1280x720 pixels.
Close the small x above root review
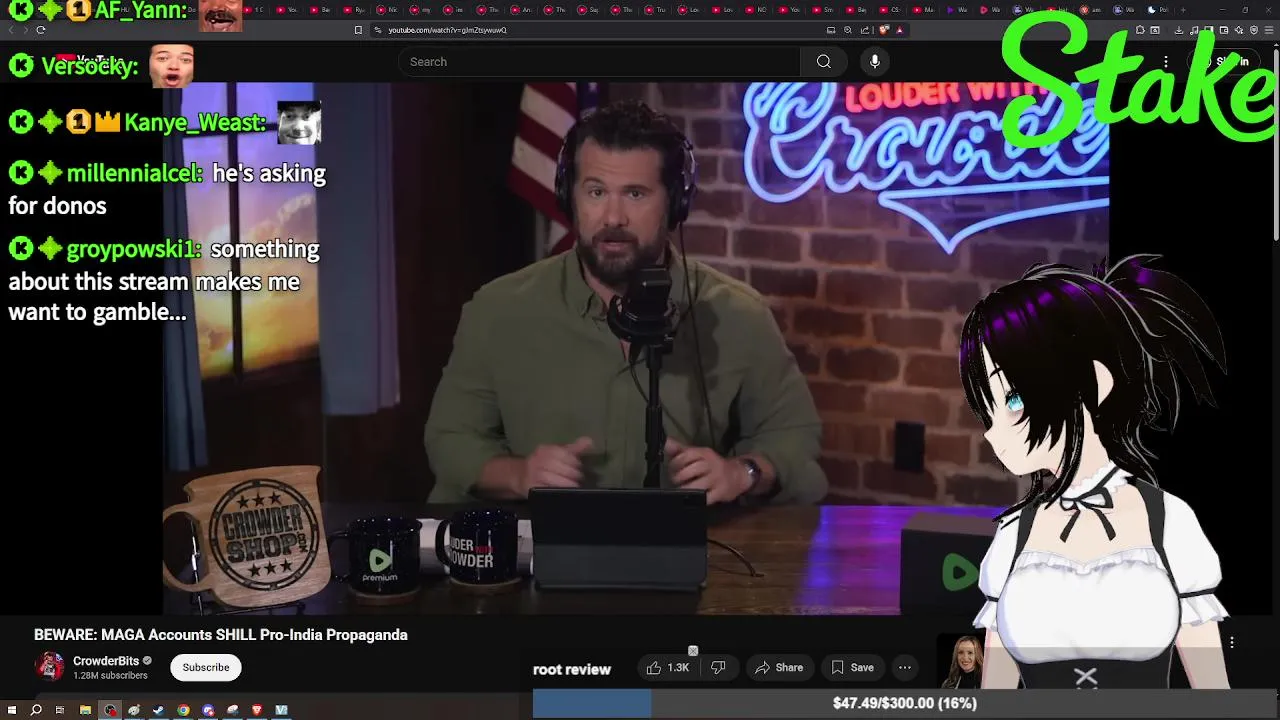[x=693, y=651]
